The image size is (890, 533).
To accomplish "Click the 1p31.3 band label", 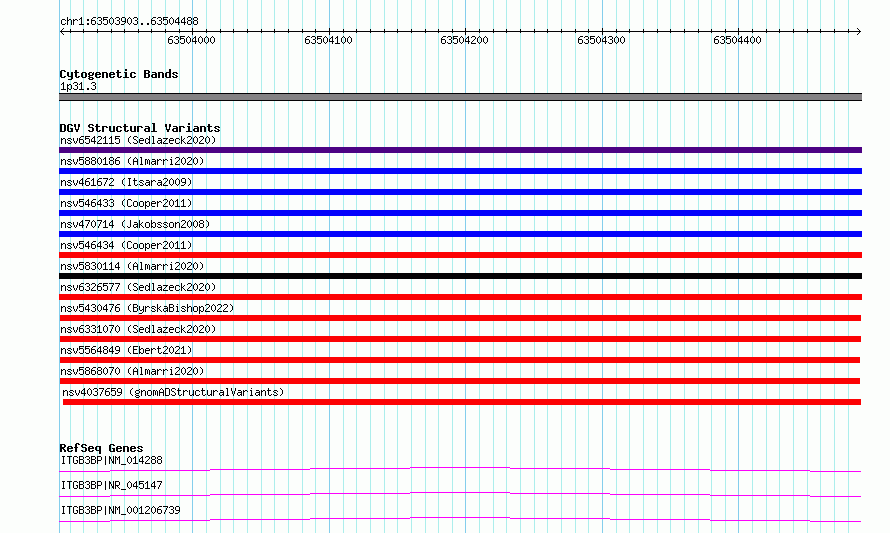I will pos(78,86).
